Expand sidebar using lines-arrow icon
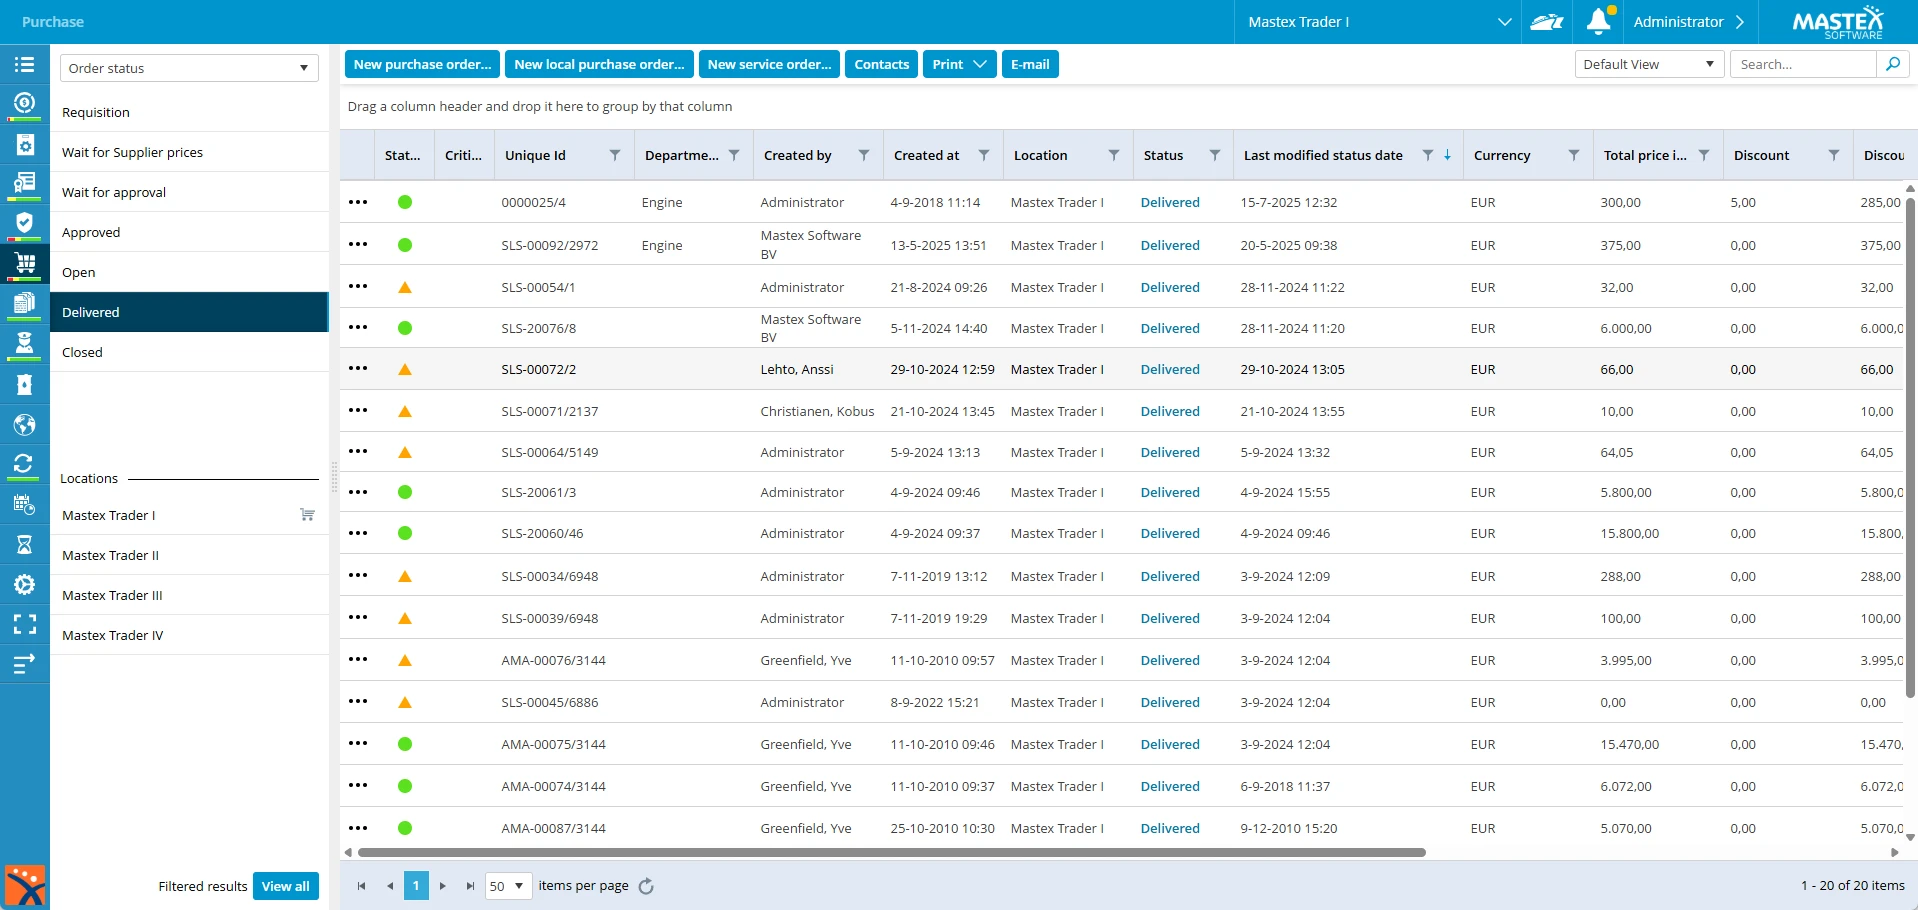 pyautogui.click(x=24, y=663)
